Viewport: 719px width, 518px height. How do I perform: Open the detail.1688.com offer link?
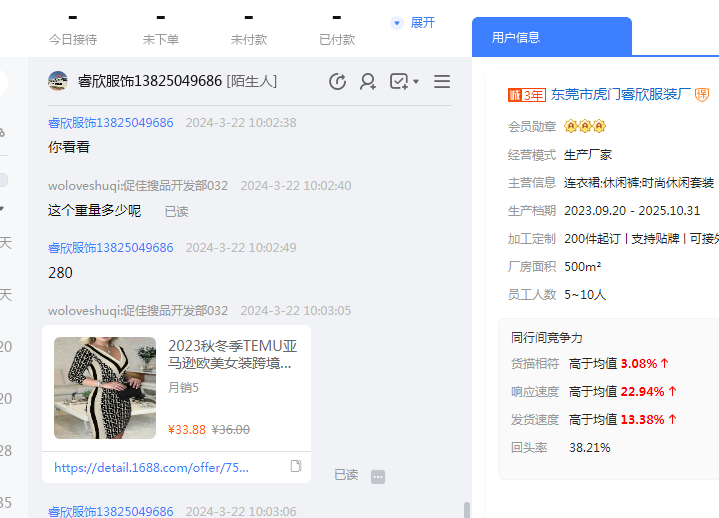(151, 467)
